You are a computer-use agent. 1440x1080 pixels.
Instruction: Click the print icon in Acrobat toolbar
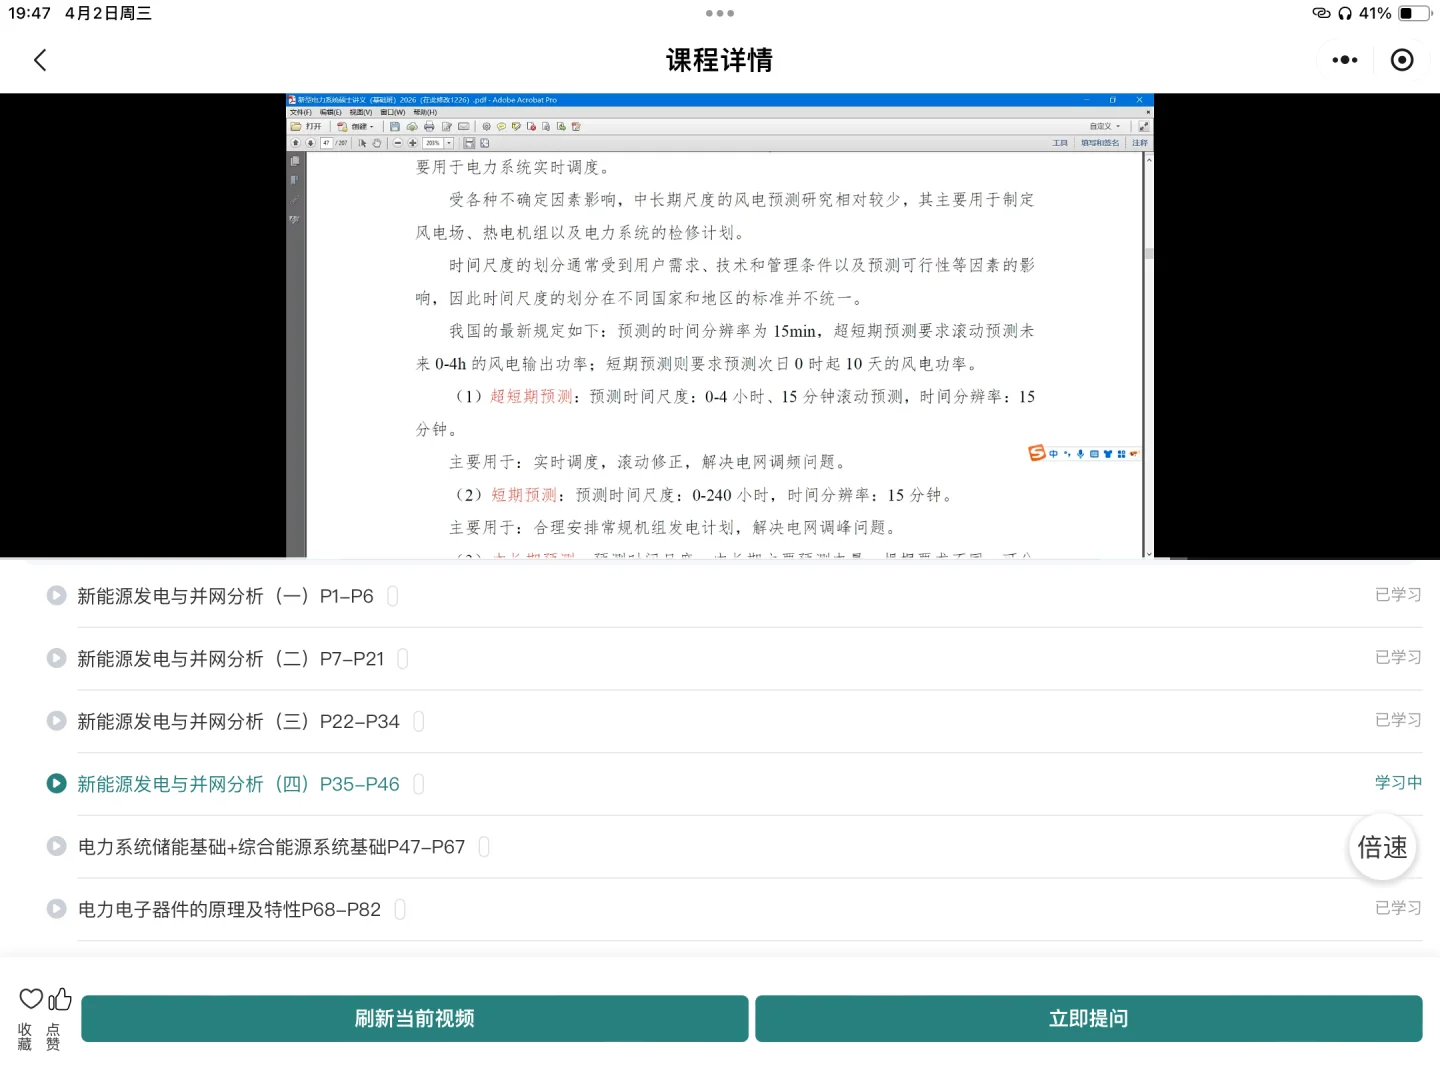pos(427,126)
